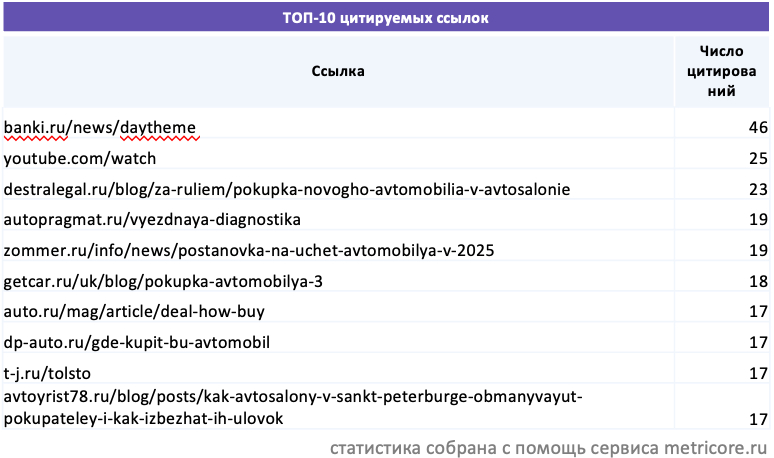Select the 'Число цитирований' column header
Image resolution: width=774 pixels, height=458 pixels.
pos(721,71)
